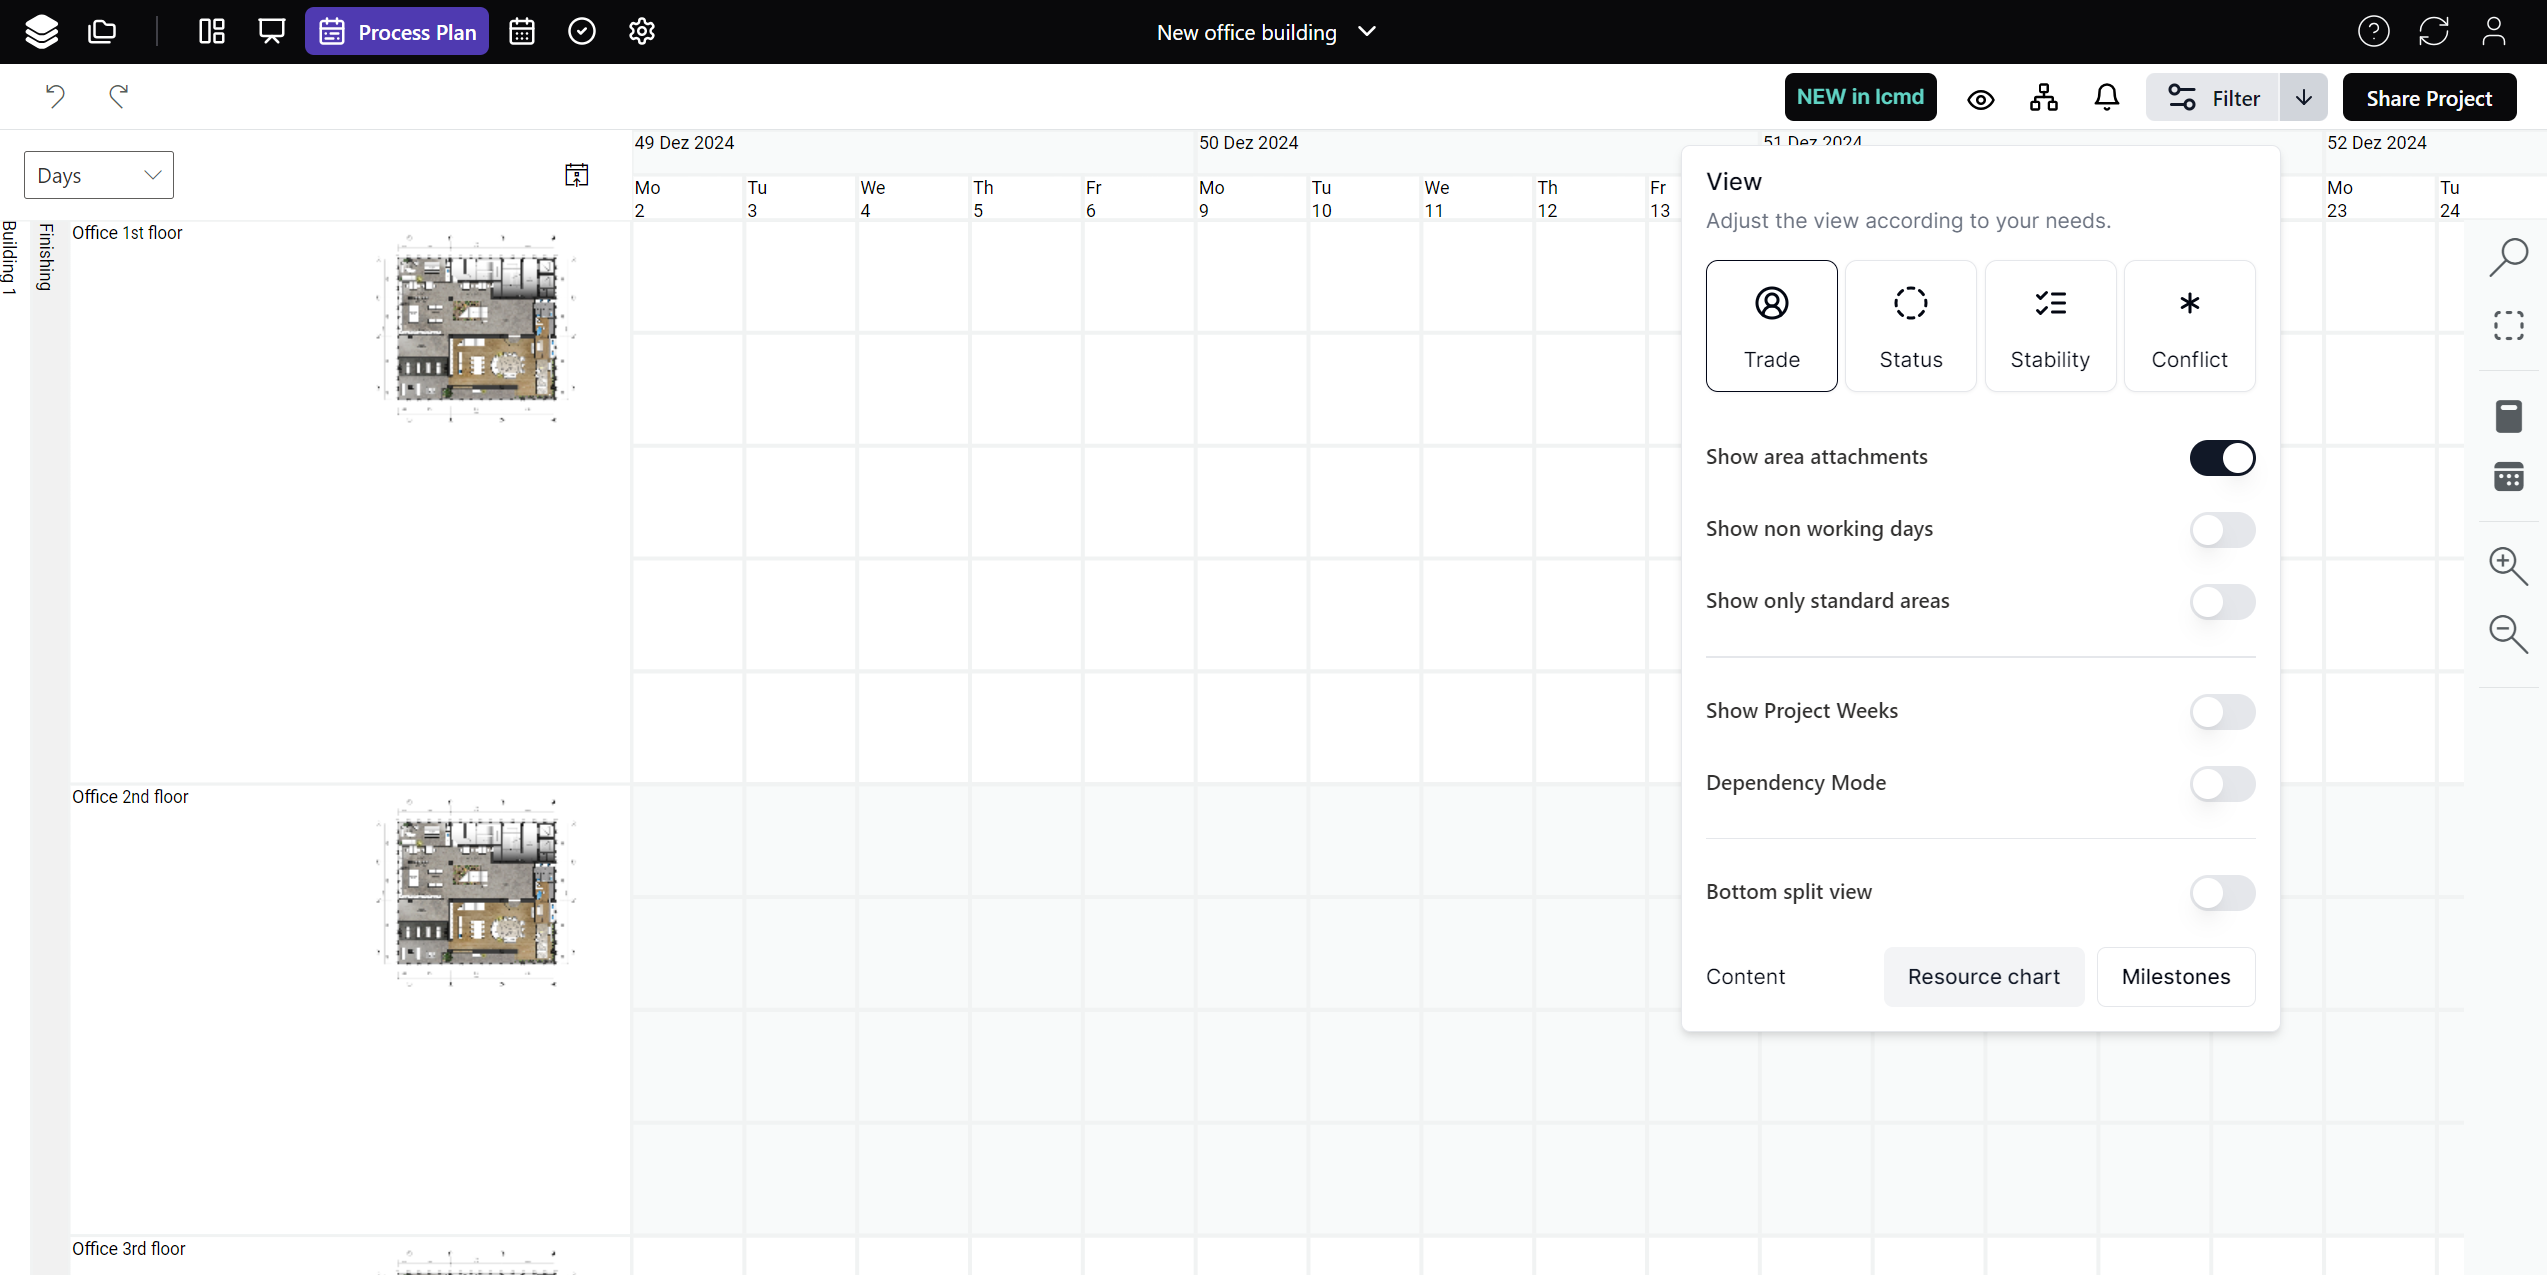
Task: Open the arrow dropdown beside Filter
Action: tap(2303, 98)
